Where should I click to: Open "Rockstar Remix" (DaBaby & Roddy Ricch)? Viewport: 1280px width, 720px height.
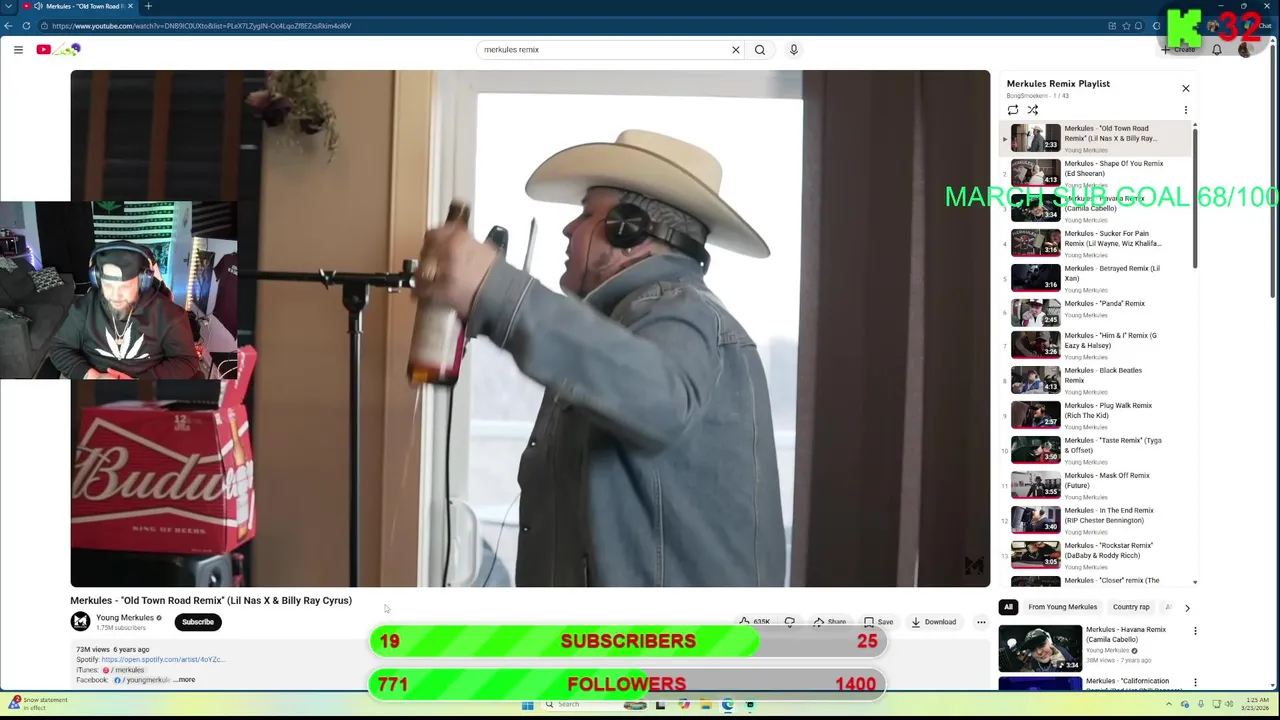pos(1095,555)
